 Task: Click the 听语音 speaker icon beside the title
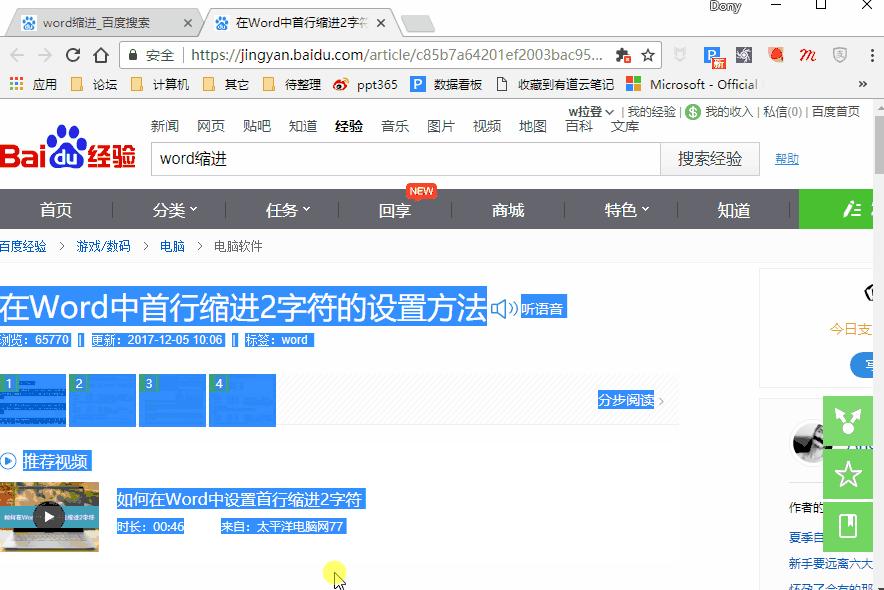point(505,307)
